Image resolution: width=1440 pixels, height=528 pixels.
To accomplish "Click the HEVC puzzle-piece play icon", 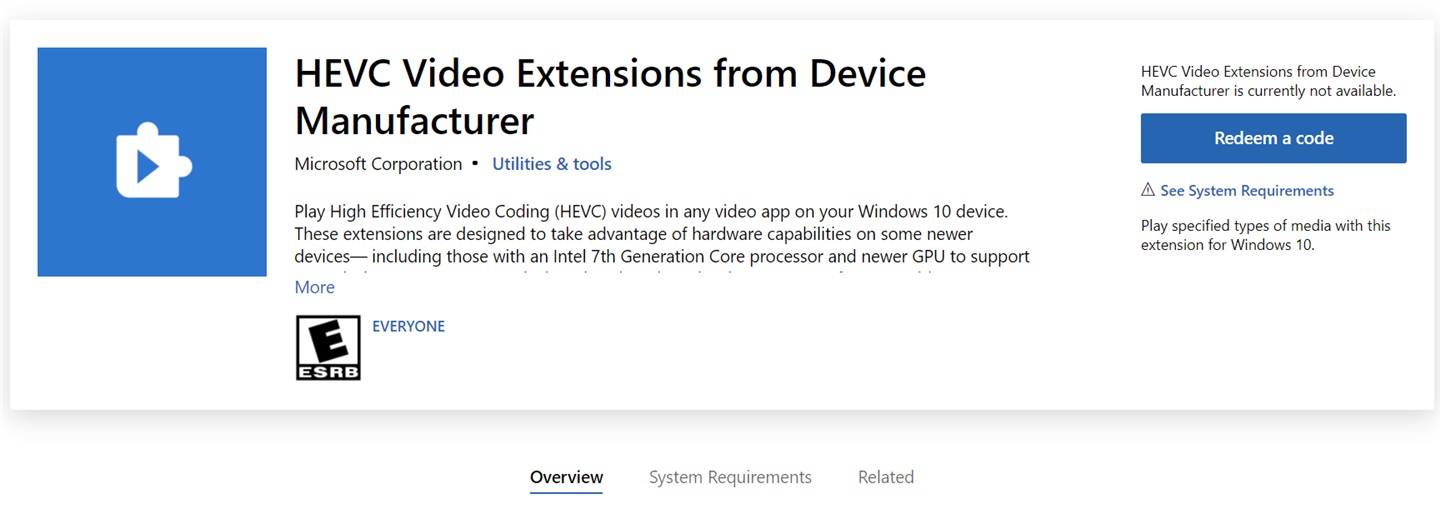I will point(153,161).
